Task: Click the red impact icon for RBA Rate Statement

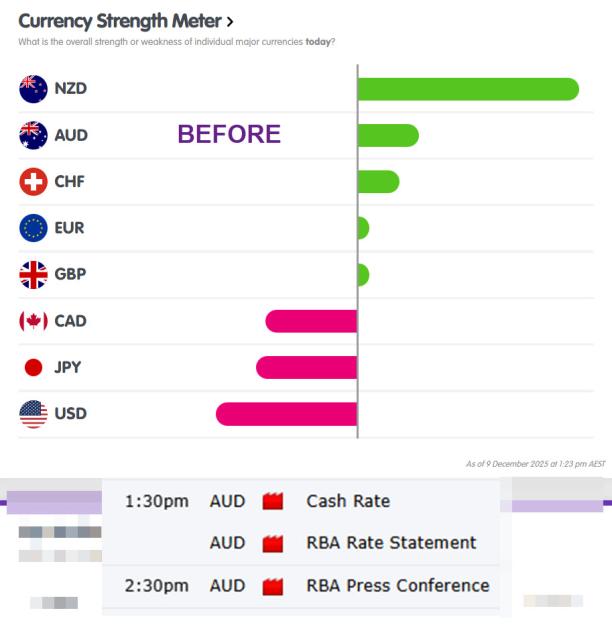Action: click(273, 543)
